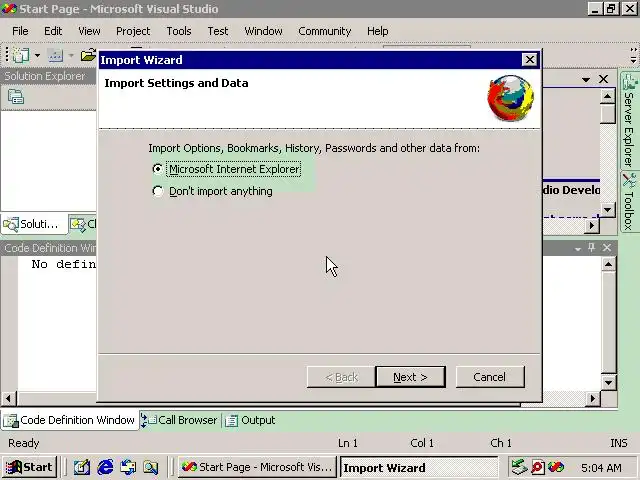Click the New Project toolbar icon

point(21,55)
